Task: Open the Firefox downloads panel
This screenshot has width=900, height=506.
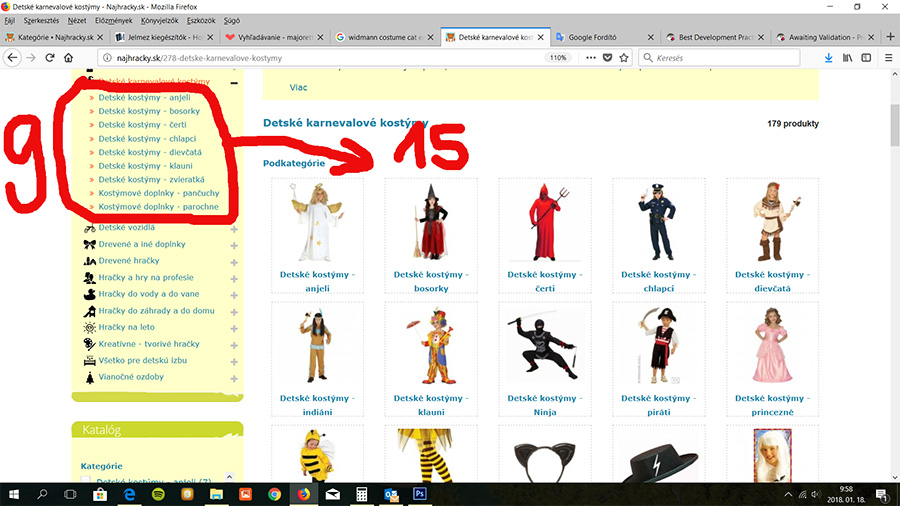Action: coord(828,58)
